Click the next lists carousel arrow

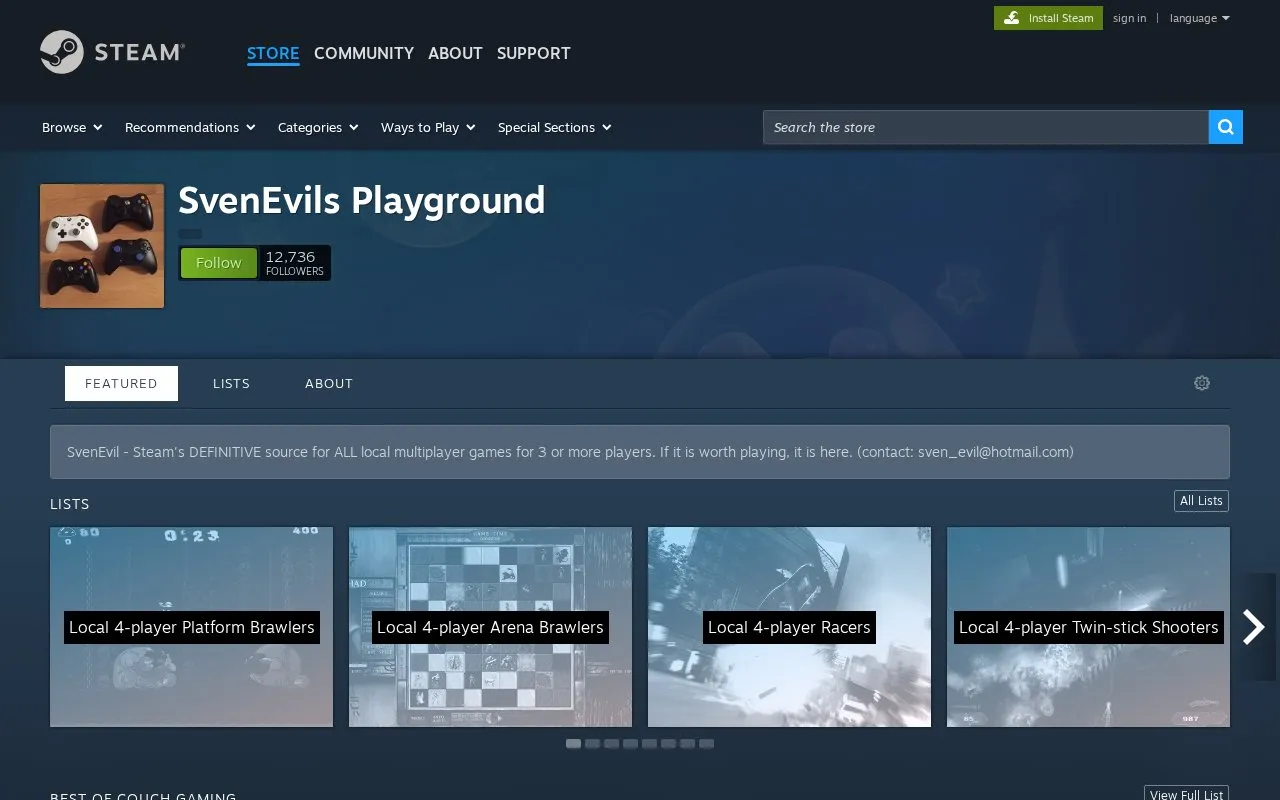(x=1254, y=627)
